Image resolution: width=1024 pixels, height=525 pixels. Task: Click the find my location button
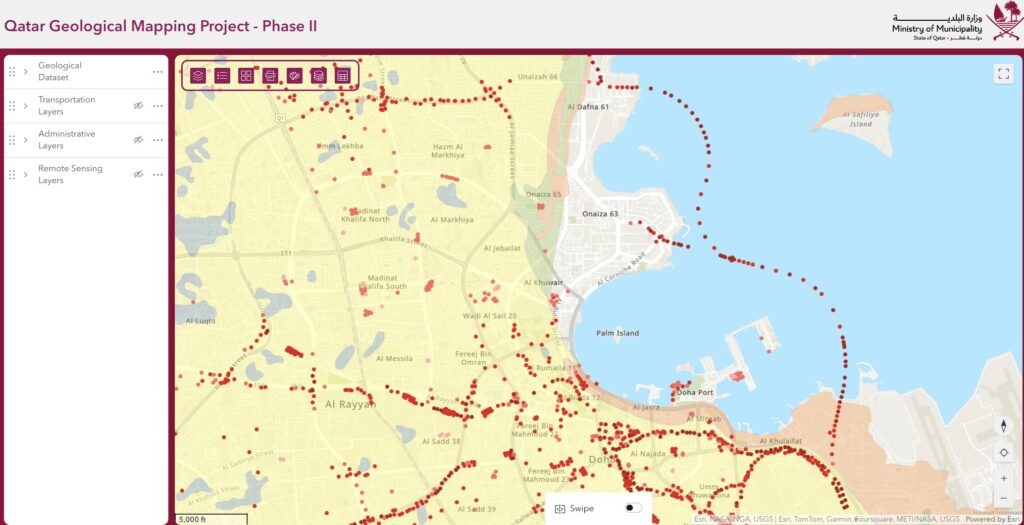tap(1003, 453)
